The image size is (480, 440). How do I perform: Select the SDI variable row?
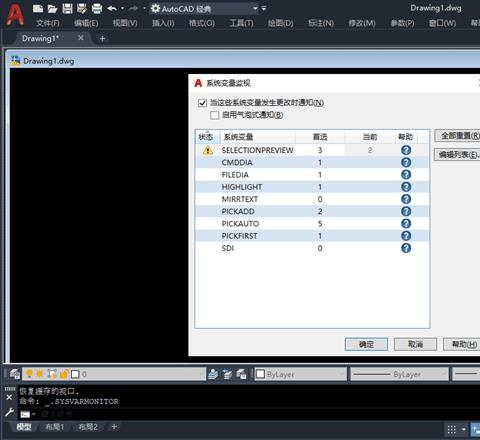312,248
